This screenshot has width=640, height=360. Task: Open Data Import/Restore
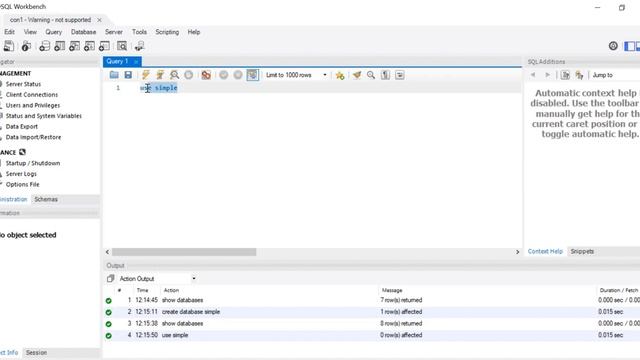pyautogui.click(x=33, y=137)
